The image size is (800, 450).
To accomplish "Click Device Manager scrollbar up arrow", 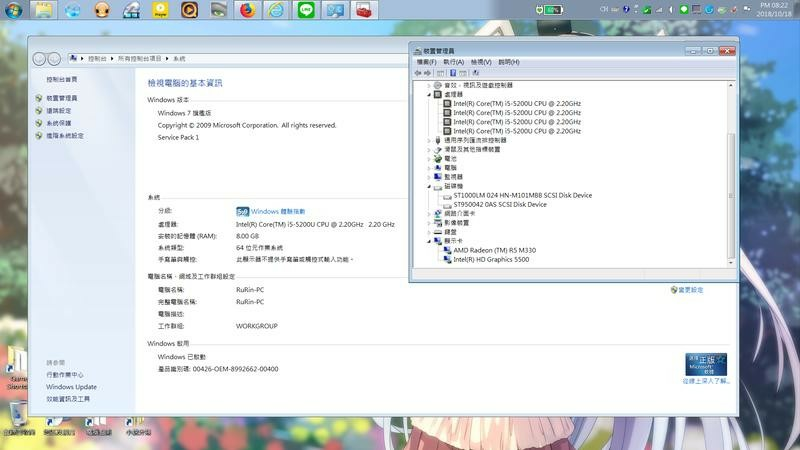I will pos(731,85).
